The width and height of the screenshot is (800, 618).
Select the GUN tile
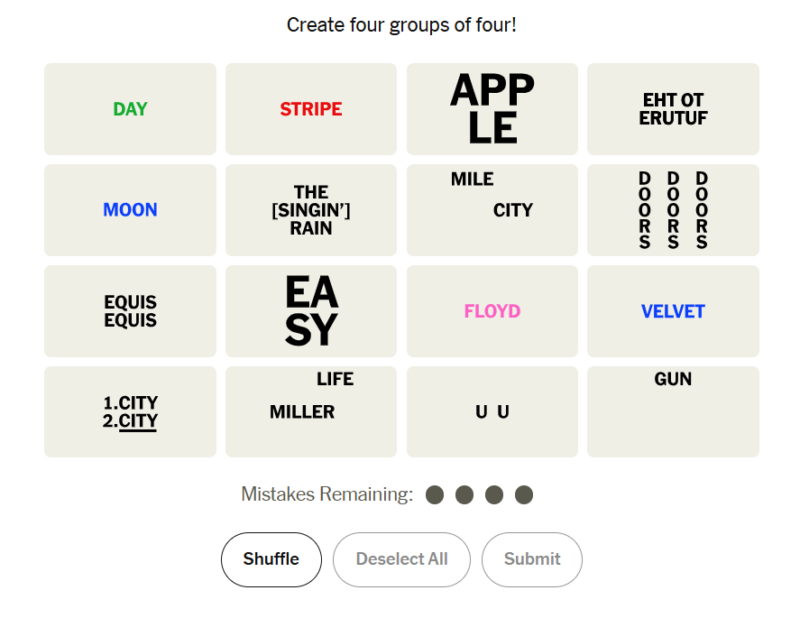pyautogui.click(x=673, y=412)
